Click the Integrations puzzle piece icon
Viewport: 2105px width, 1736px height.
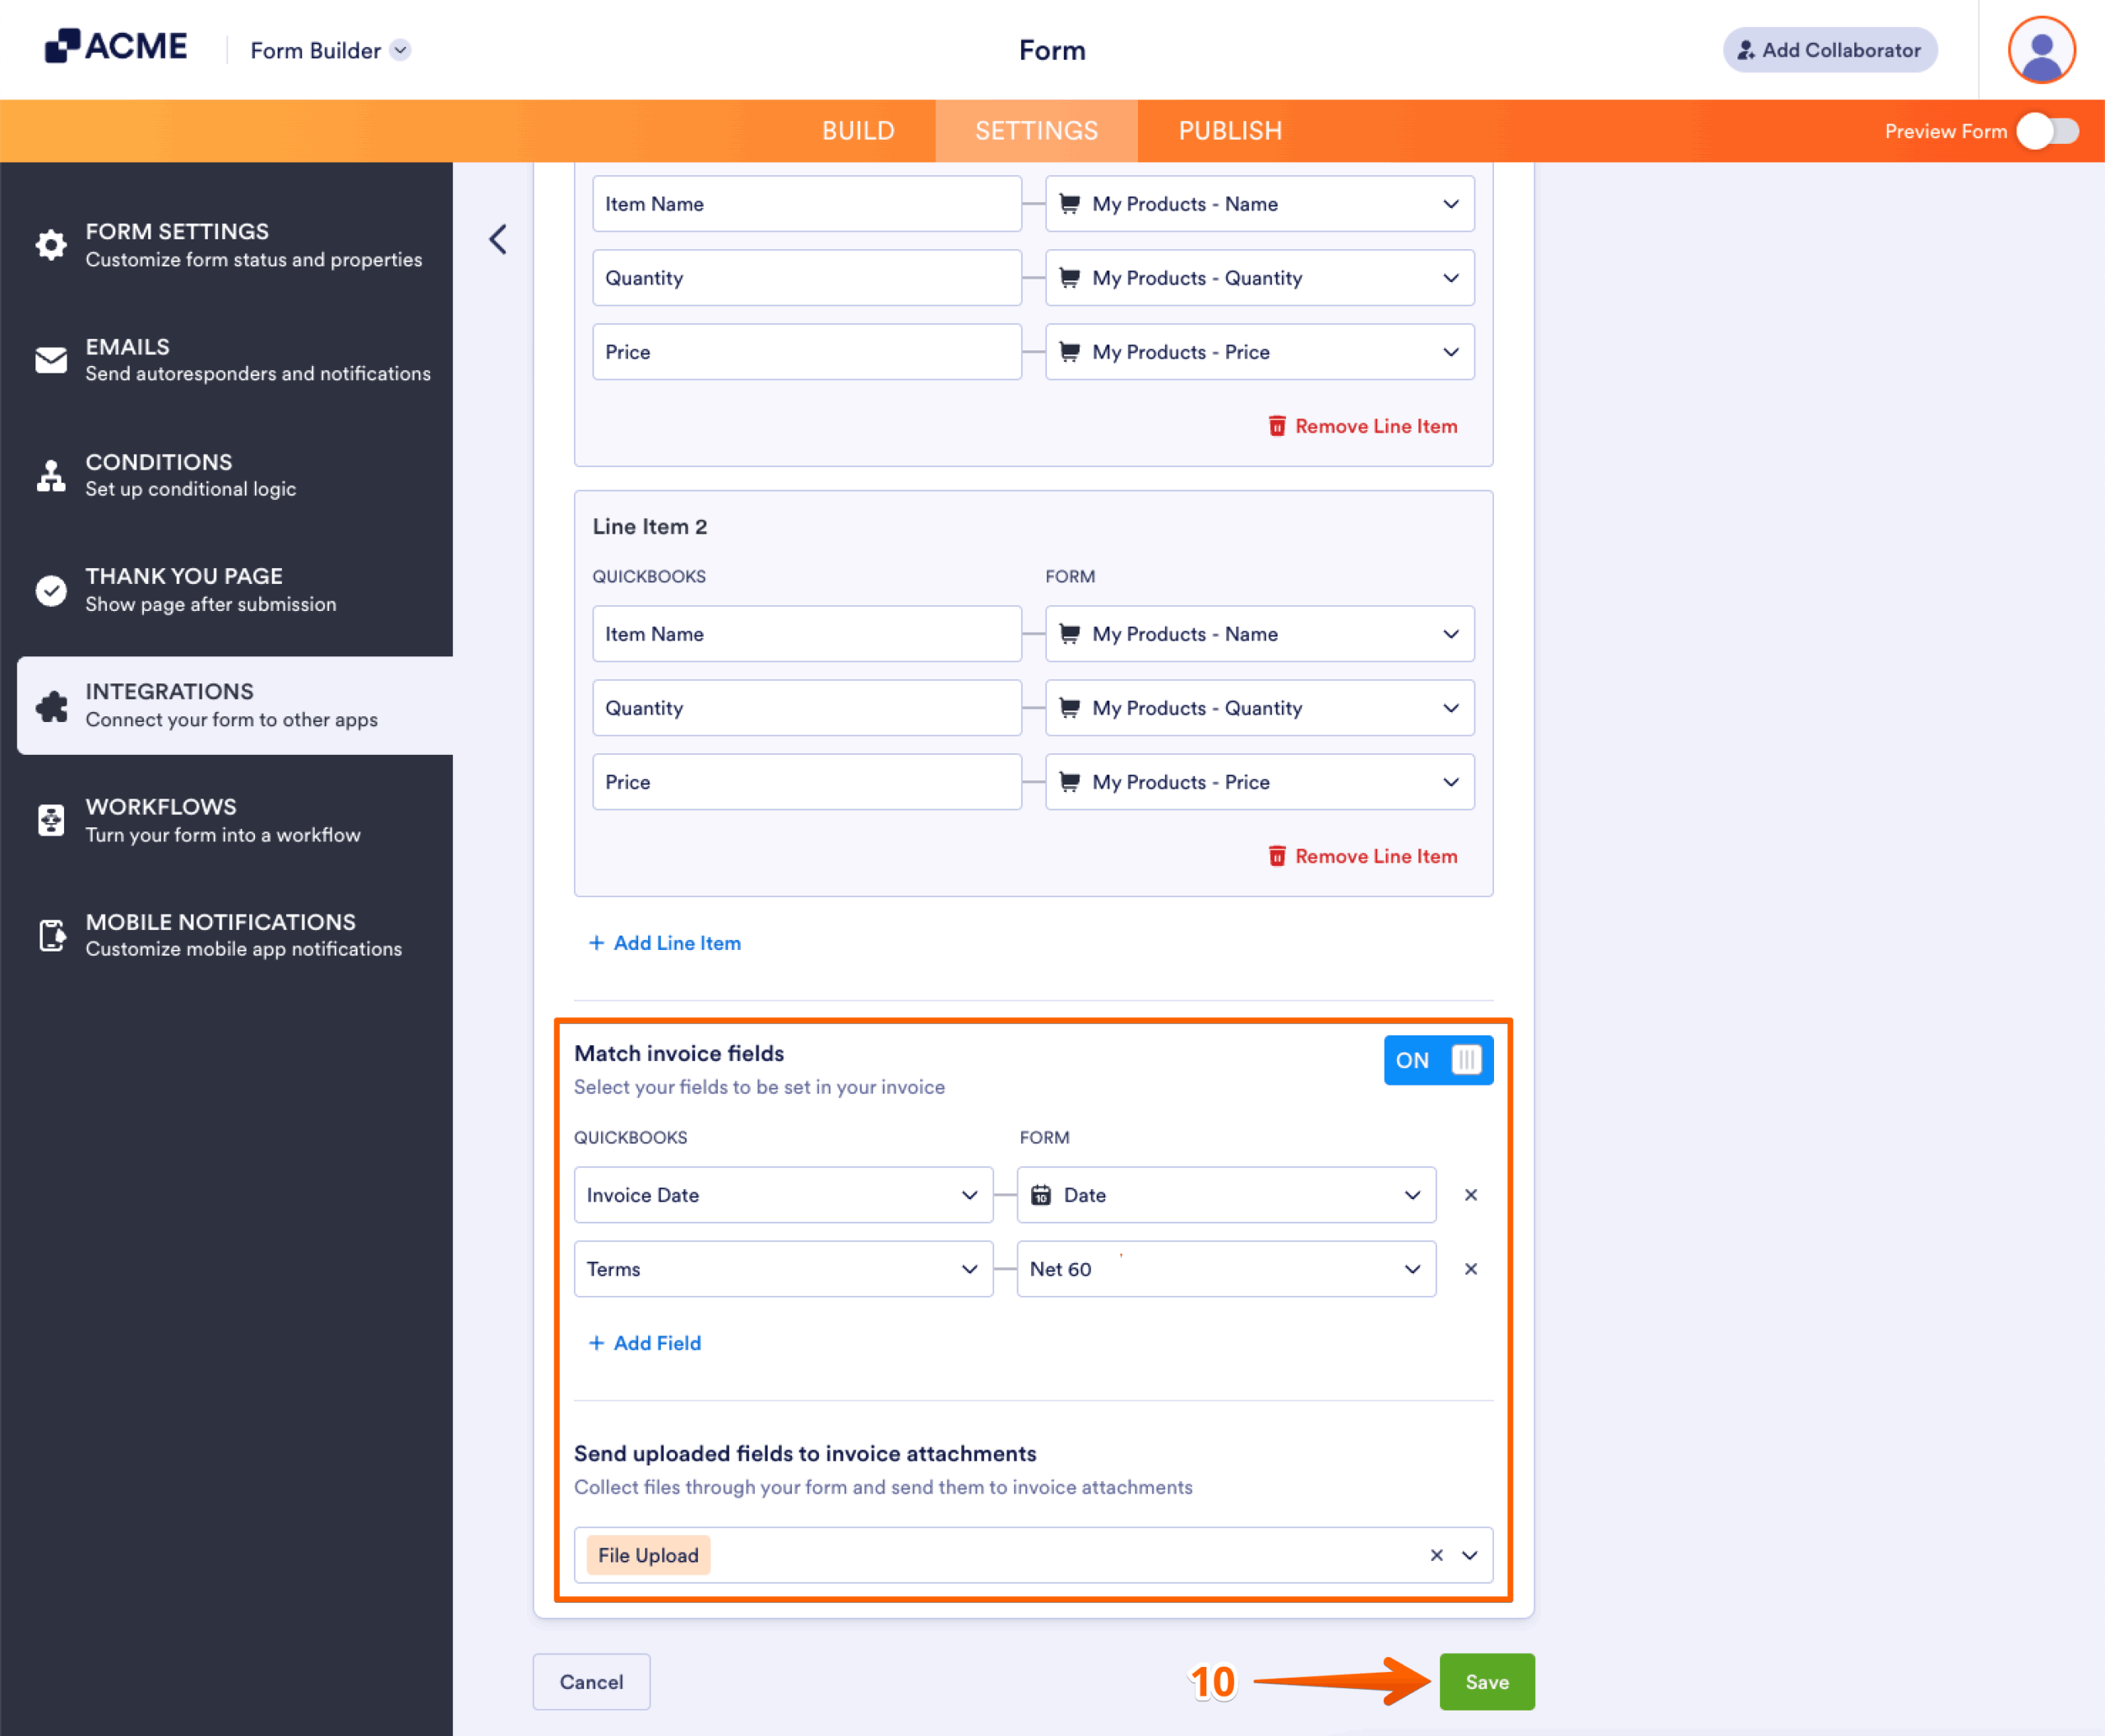pyautogui.click(x=50, y=706)
